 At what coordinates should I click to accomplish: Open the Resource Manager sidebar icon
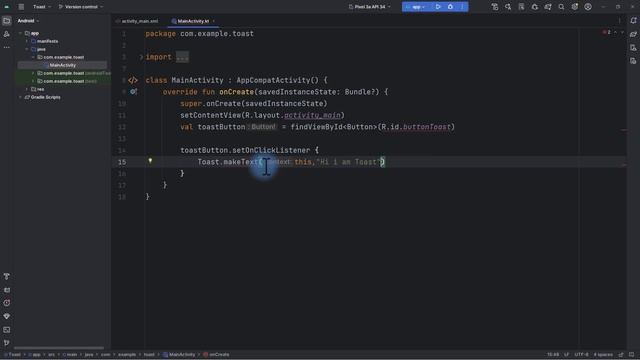coord(7,34)
